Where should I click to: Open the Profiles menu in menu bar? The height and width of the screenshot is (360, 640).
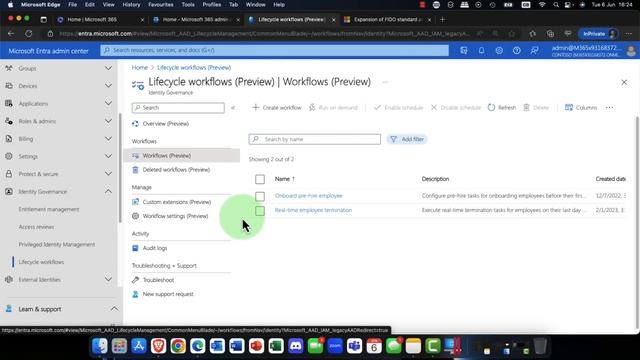coord(211,4)
